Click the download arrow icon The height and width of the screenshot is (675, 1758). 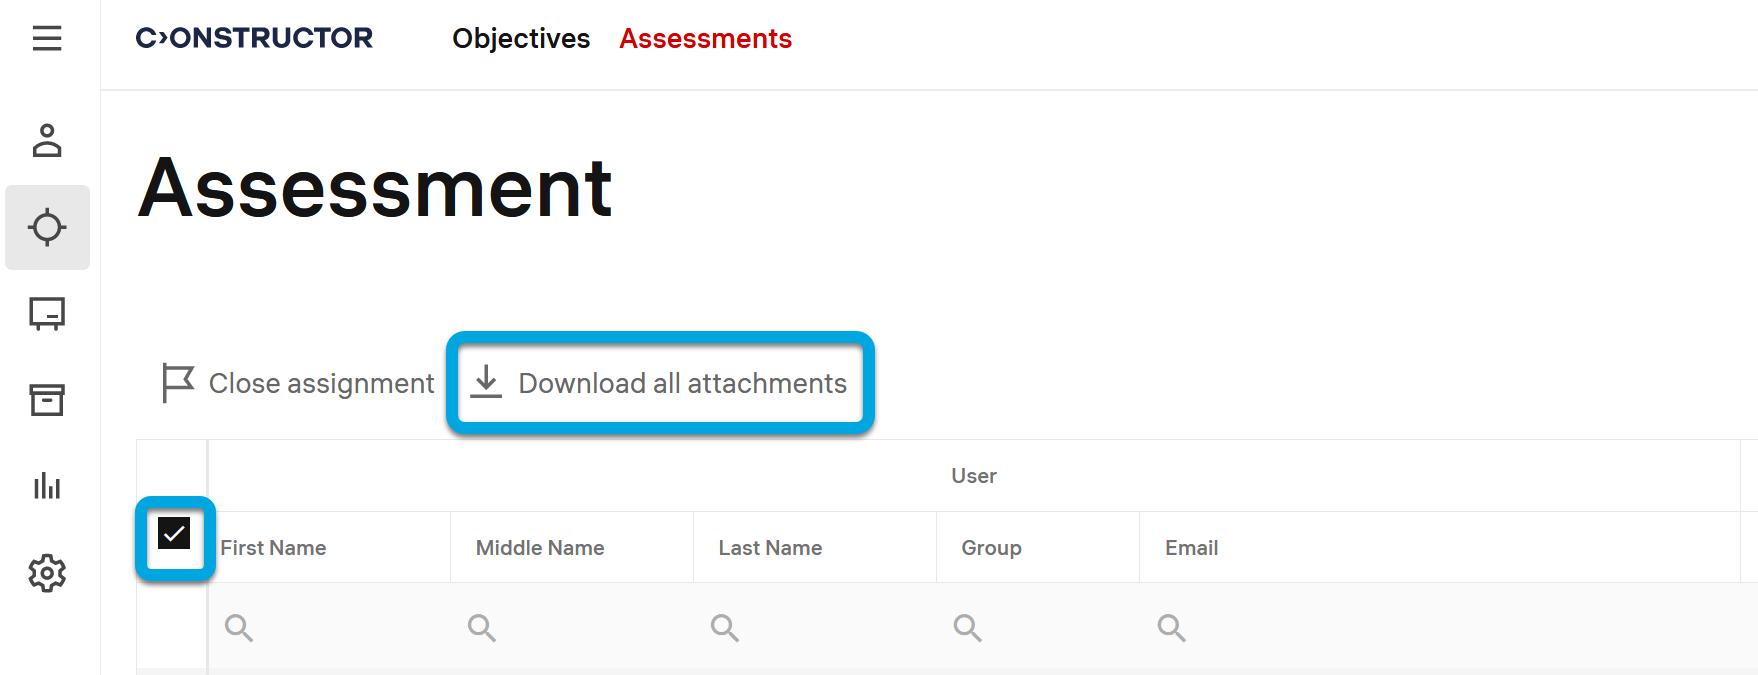(486, 382)
